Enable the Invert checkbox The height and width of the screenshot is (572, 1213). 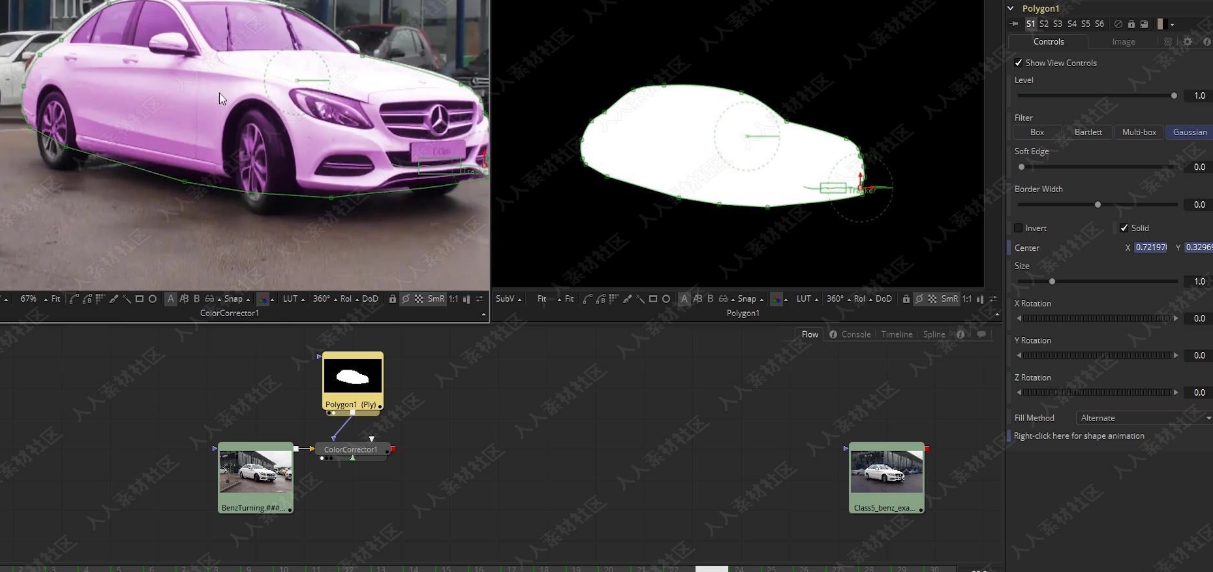tap(1019, 228)
